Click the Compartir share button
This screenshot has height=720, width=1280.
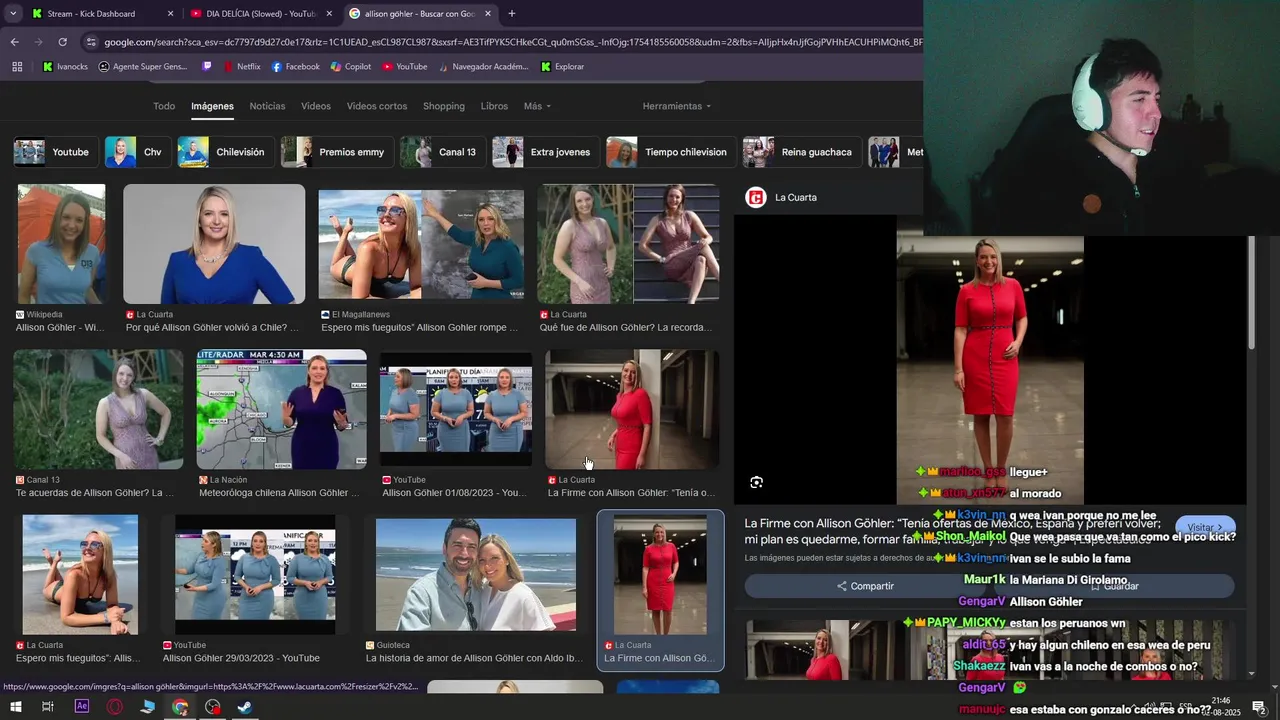866,586
